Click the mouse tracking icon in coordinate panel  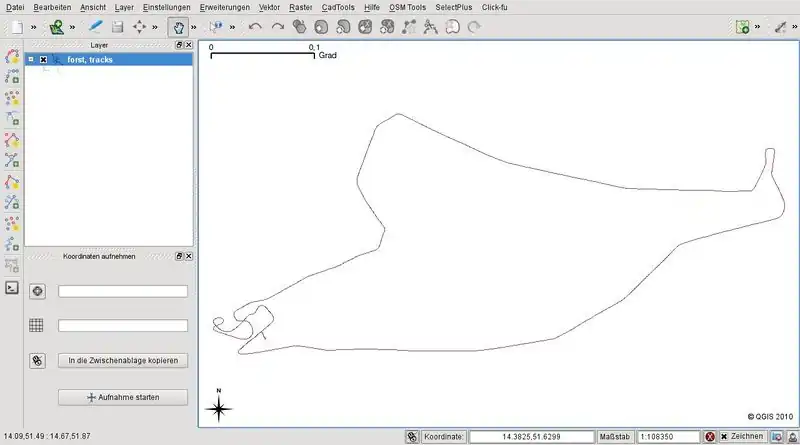pos(37,361)
